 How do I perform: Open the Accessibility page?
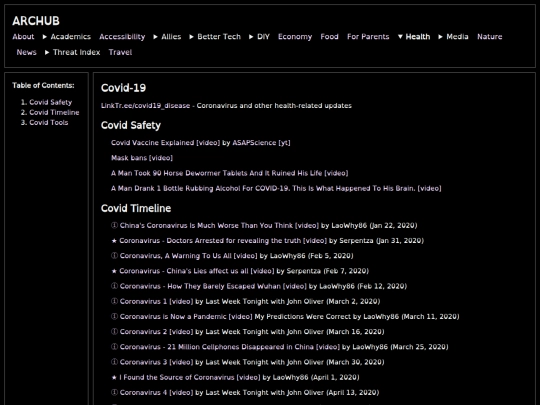click(x=122, y=37)
